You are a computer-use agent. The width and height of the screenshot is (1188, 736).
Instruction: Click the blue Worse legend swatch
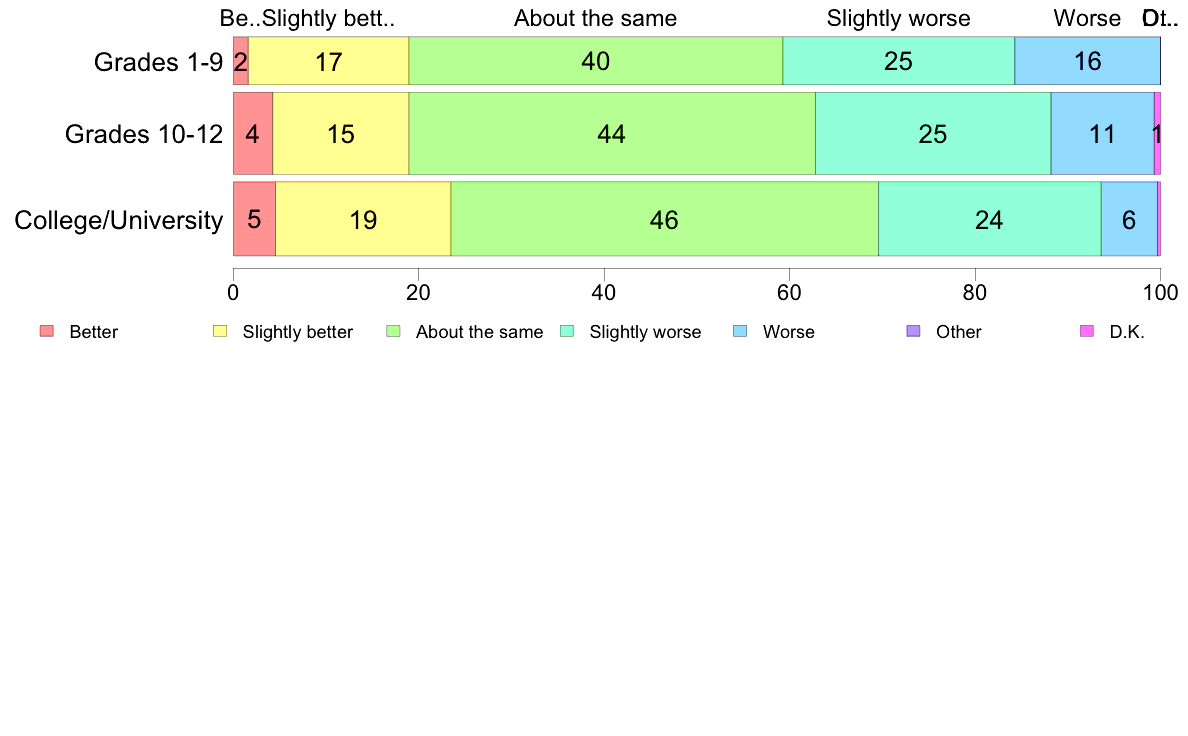[740, 331]
